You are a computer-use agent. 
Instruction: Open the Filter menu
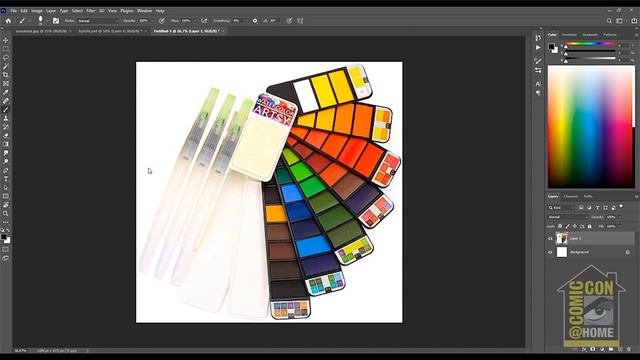click(x=91, y=11)
